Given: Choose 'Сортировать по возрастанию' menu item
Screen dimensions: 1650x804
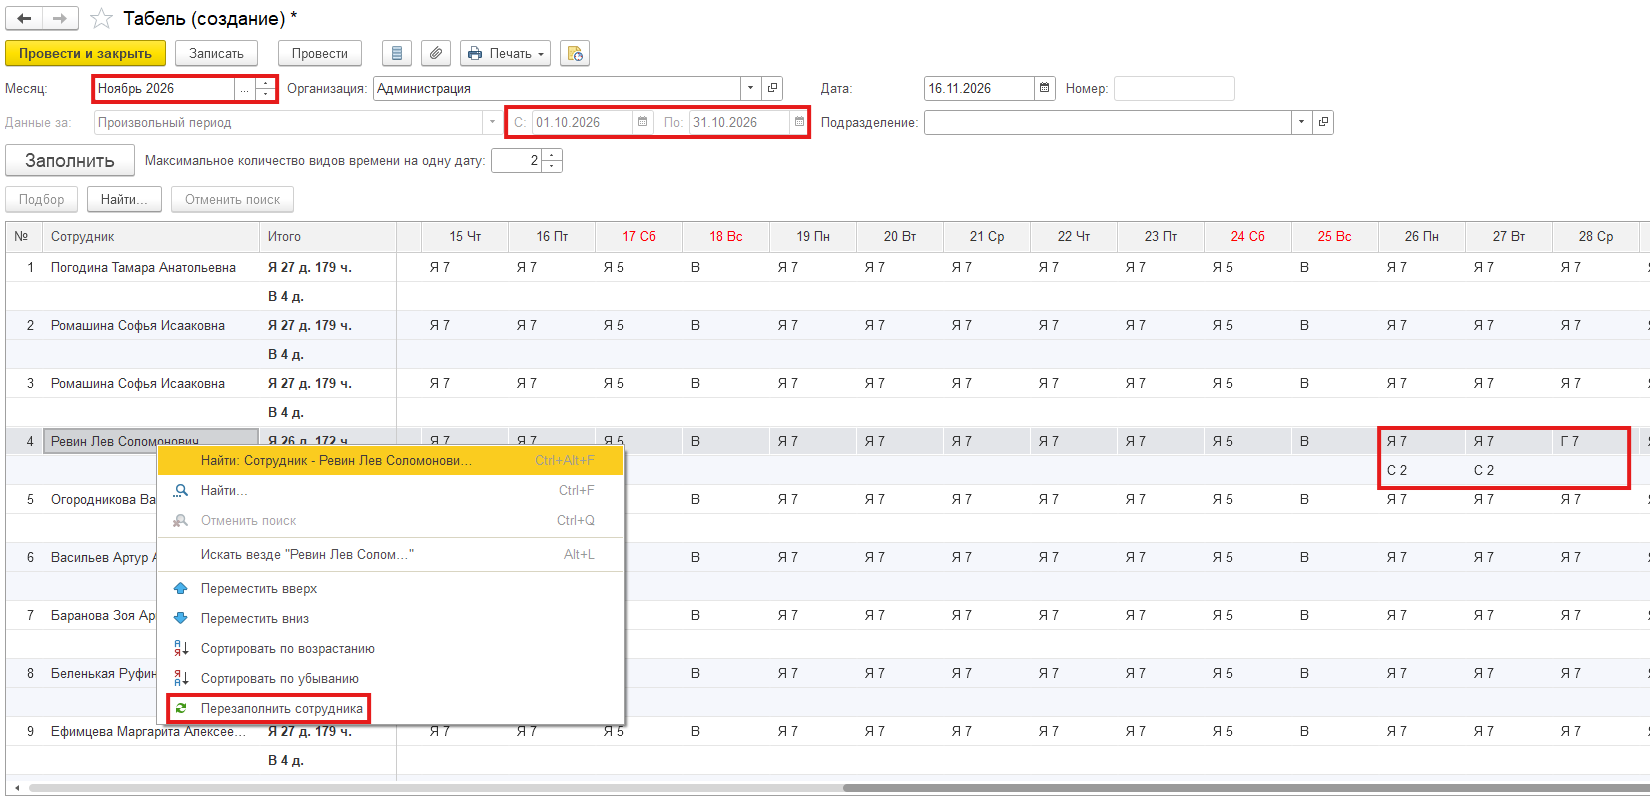Looking at the screenshot, I should (391, 649).
